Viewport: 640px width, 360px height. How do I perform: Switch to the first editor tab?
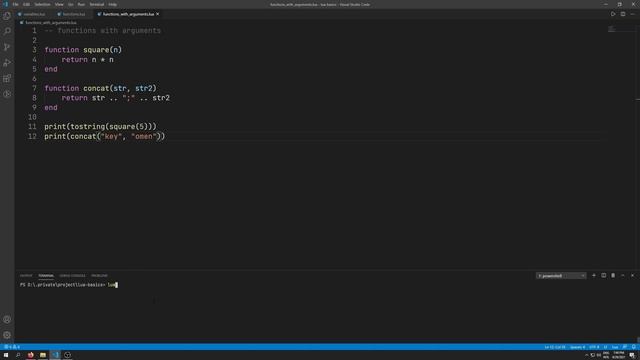tap(34, 14)
